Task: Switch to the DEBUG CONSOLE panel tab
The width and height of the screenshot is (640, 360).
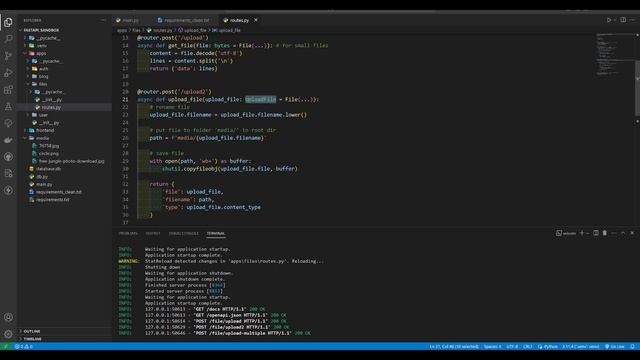Action: pos(184,233)
